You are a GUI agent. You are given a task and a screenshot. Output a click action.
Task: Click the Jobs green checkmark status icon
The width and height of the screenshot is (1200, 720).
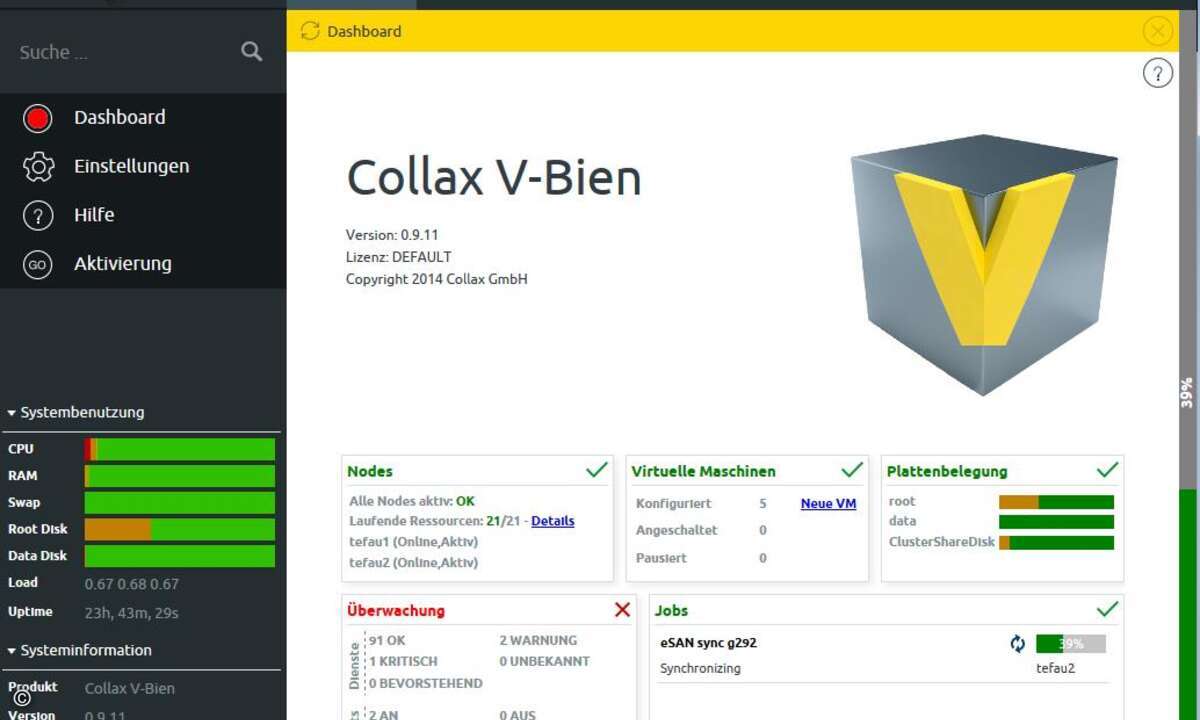[1107, 608]
